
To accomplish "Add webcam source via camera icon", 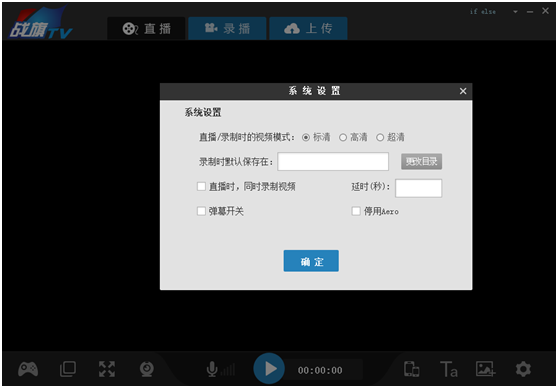I will click(147, 369).
